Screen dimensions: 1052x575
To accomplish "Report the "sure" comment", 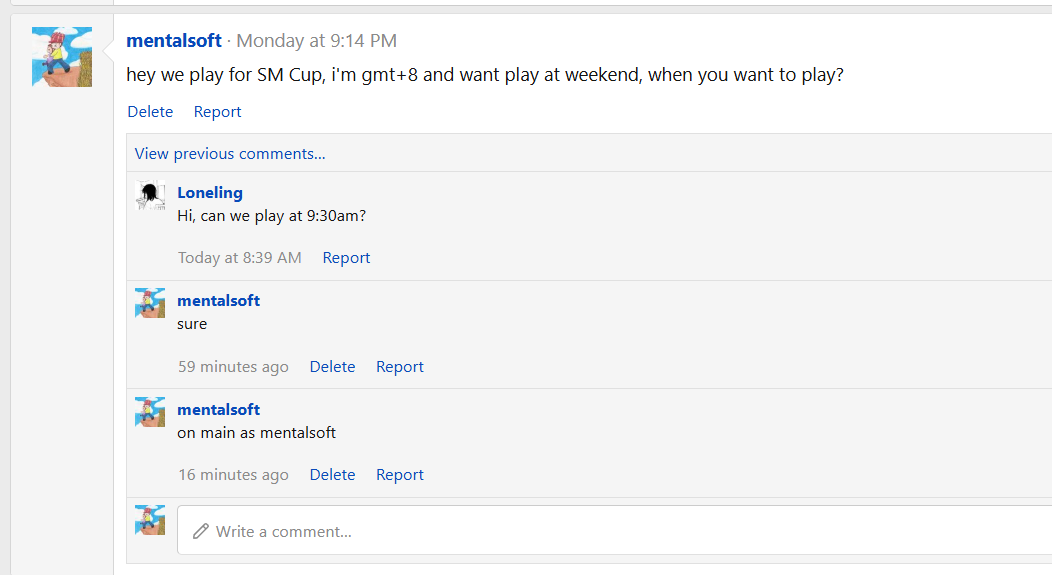I will (400, 366).
